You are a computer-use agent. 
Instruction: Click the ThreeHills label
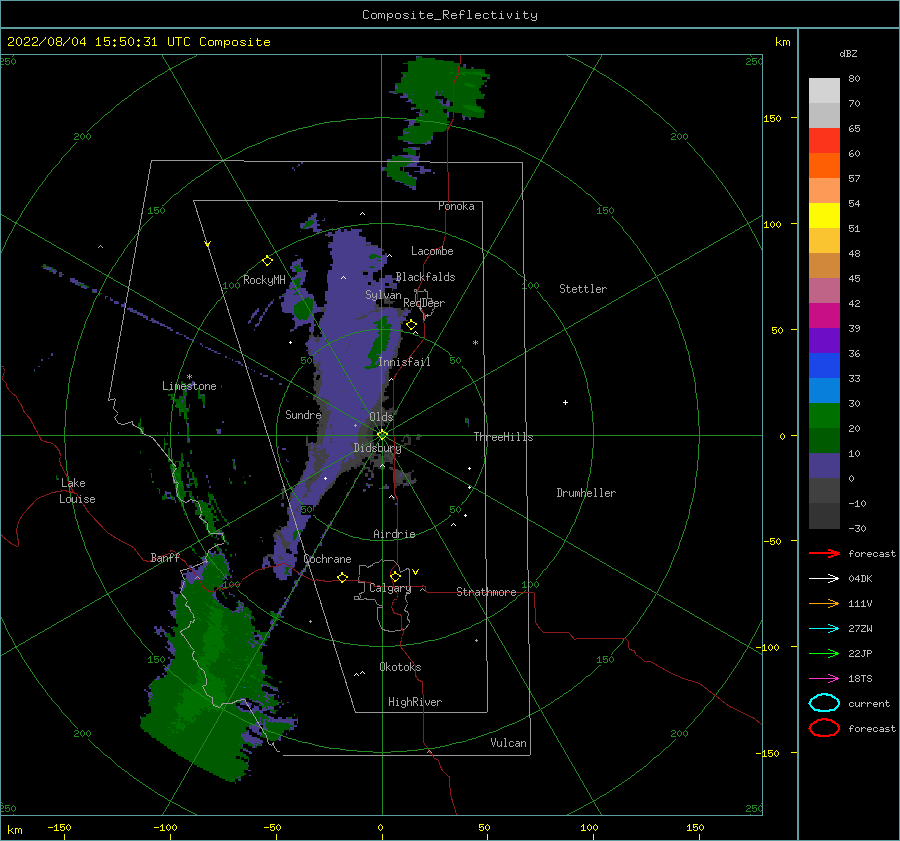[503, 437]
